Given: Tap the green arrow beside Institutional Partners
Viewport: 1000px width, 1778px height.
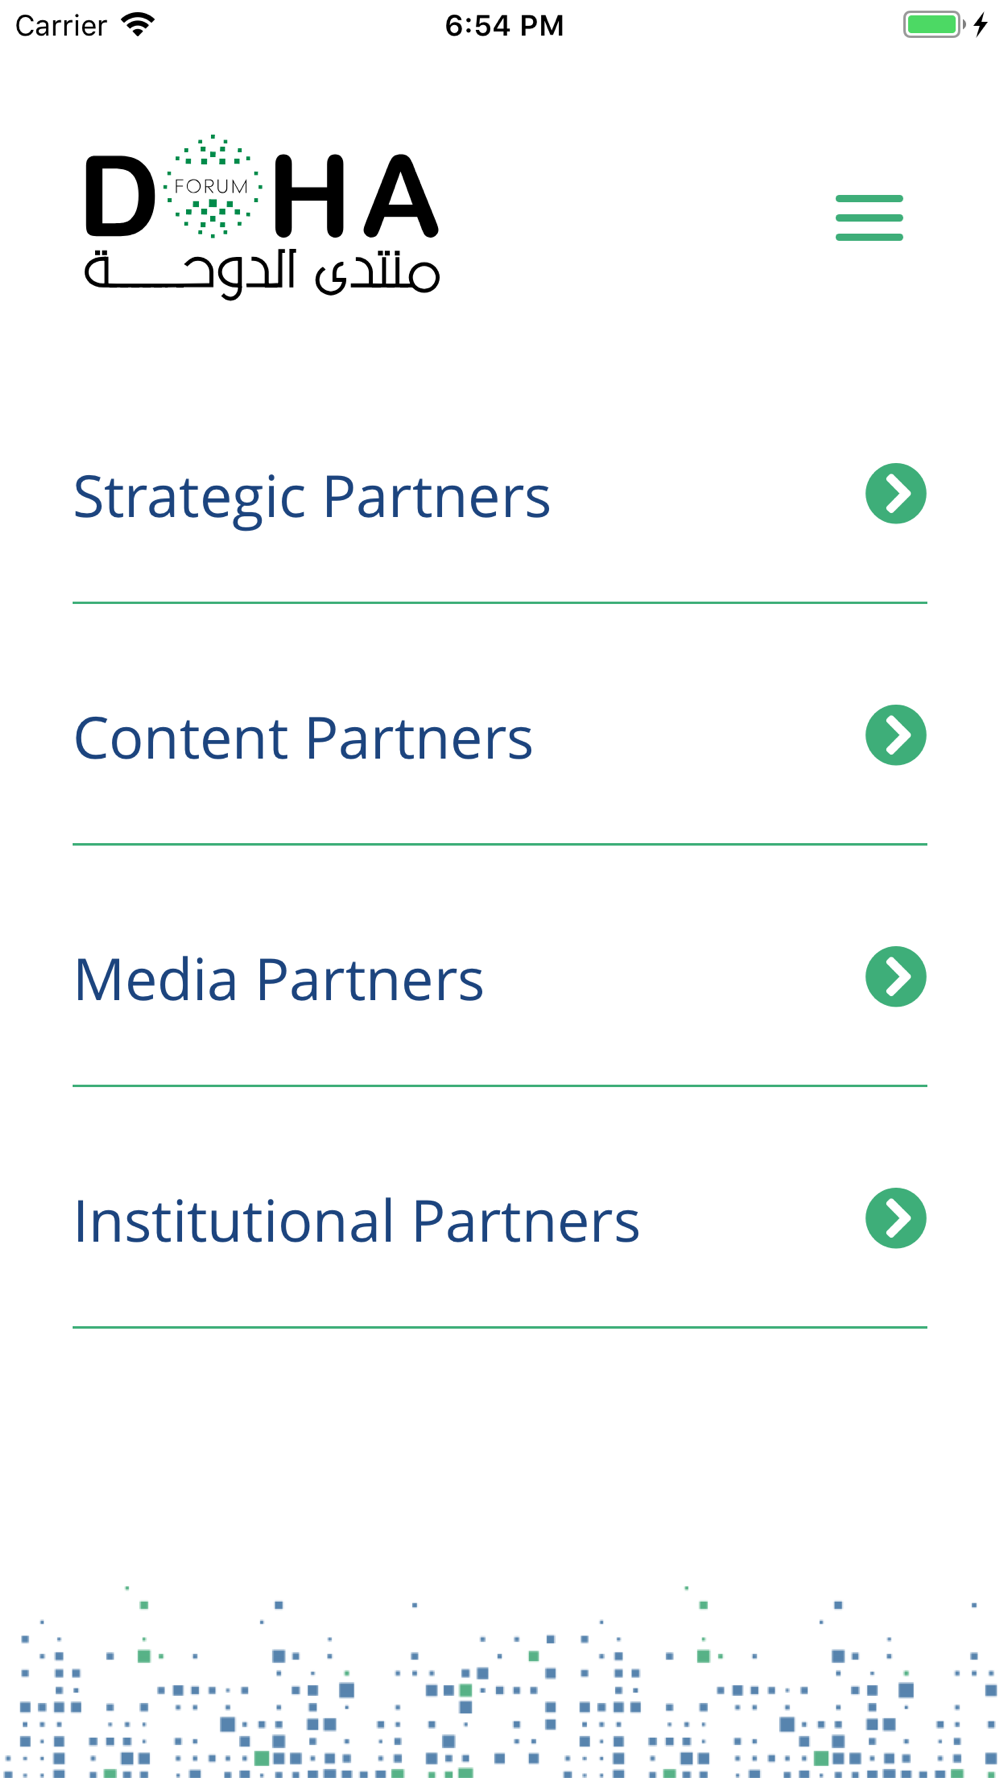Looking at the screenshot, I should point(895,1218).
